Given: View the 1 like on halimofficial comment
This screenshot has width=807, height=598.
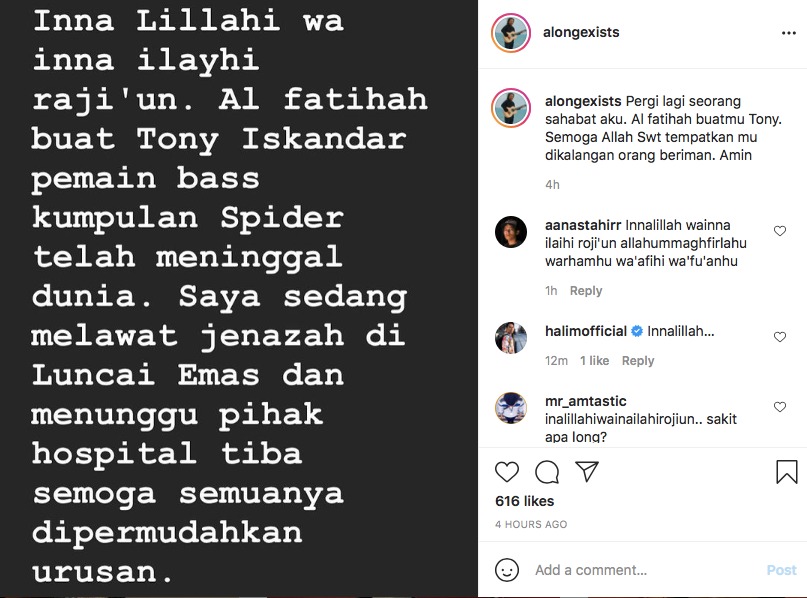Looking at the screenshot, I should point(594,361).
